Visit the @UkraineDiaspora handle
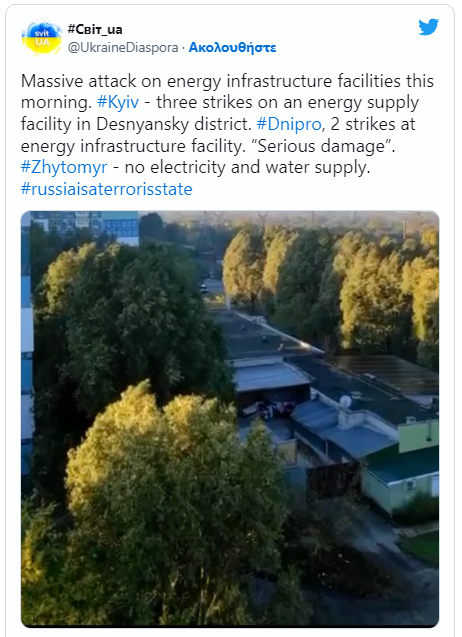This screenshot has height=637, width=462. tap(123, 48)
